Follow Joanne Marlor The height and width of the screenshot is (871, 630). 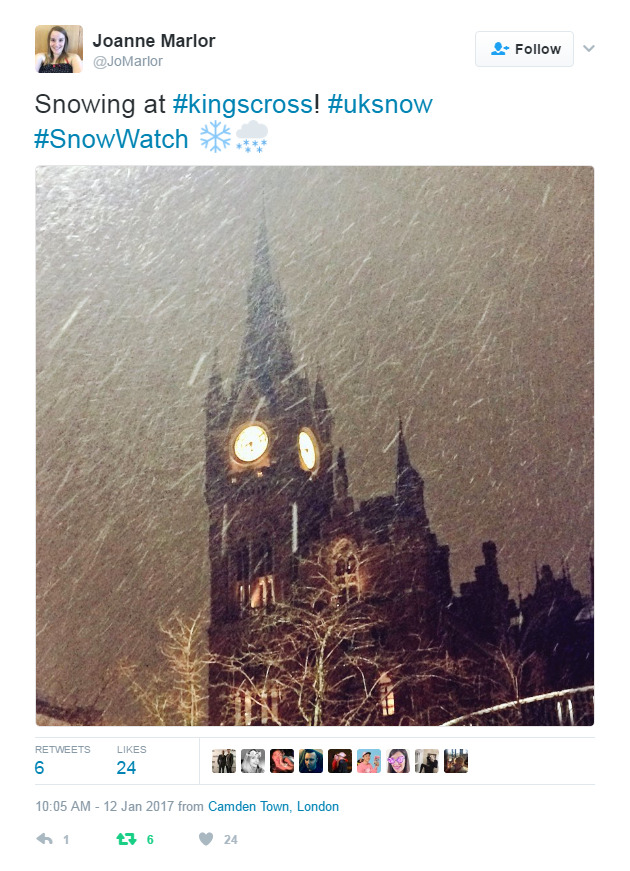pos(524,49)
